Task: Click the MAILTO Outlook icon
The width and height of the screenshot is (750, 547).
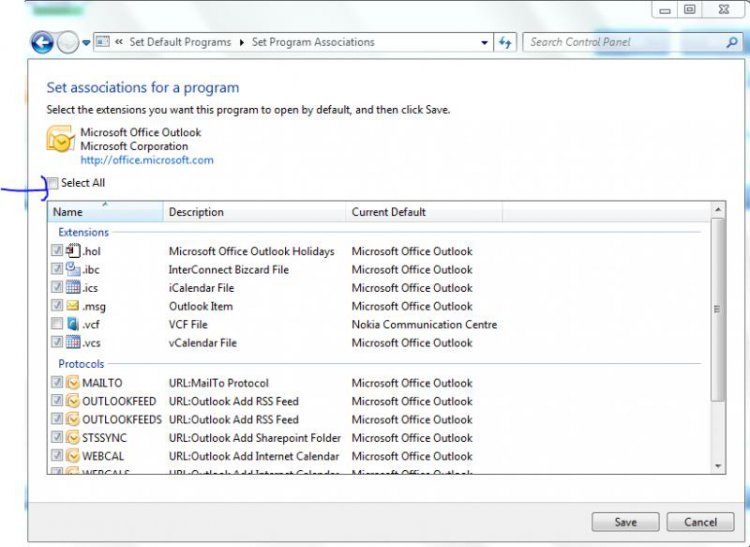Action: point(73,383)
